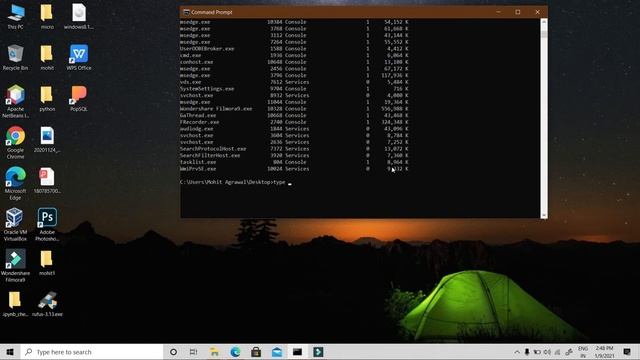
Task: Click the audiodg.exe process row
Action: click(x=294, y=129)
